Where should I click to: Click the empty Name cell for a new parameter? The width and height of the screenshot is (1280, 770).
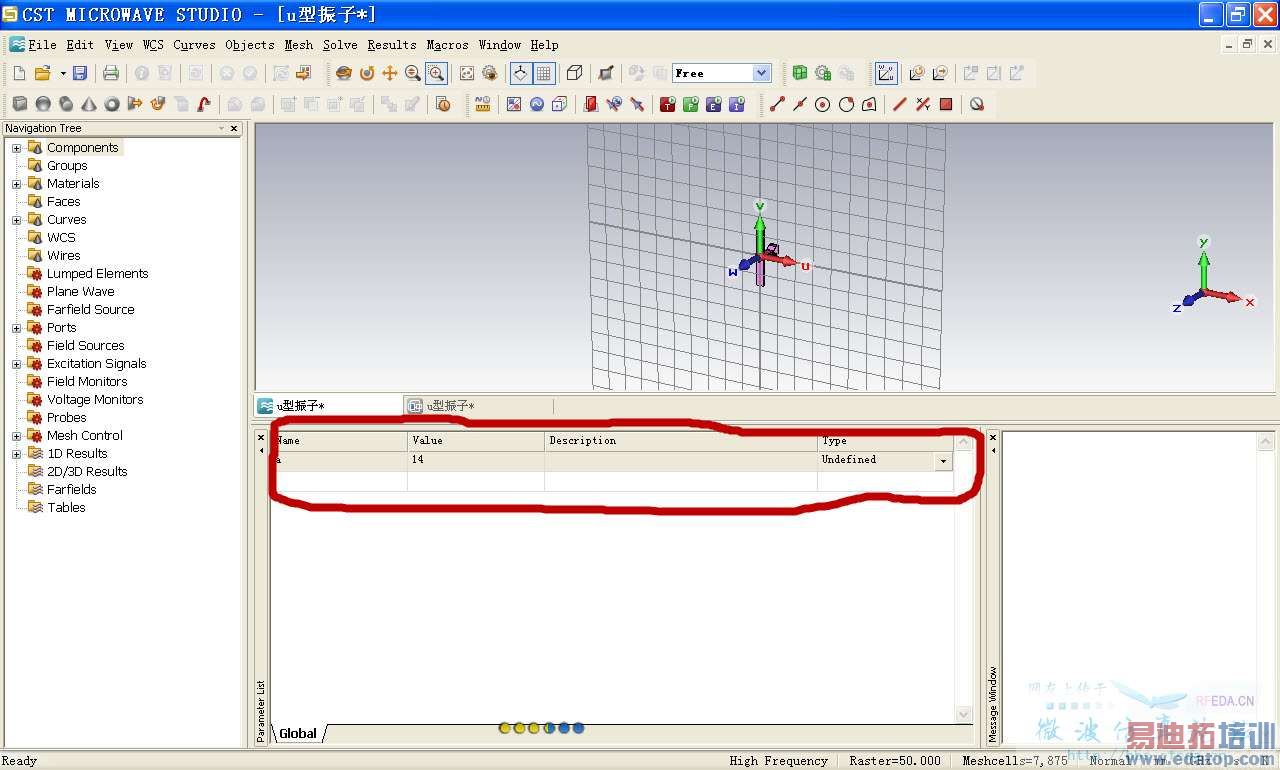coord(340,481)
